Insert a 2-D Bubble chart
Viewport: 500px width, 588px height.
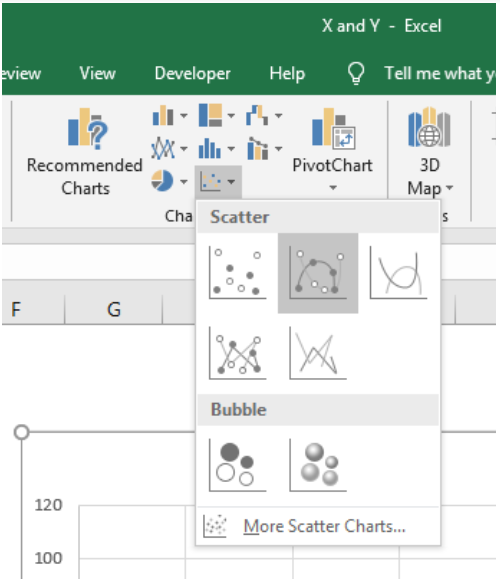237,465
